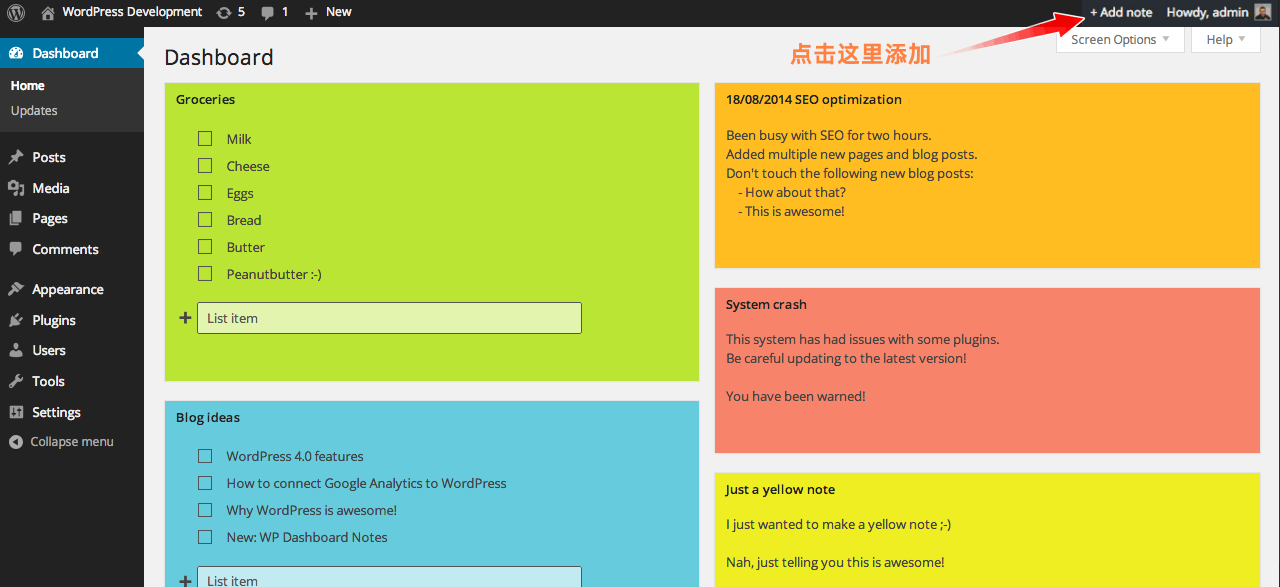This screenshot has width=1280, height=587.
Task: Open comments via the speech bubble icon
Action: pyautogui.click(x=271, y=12)
